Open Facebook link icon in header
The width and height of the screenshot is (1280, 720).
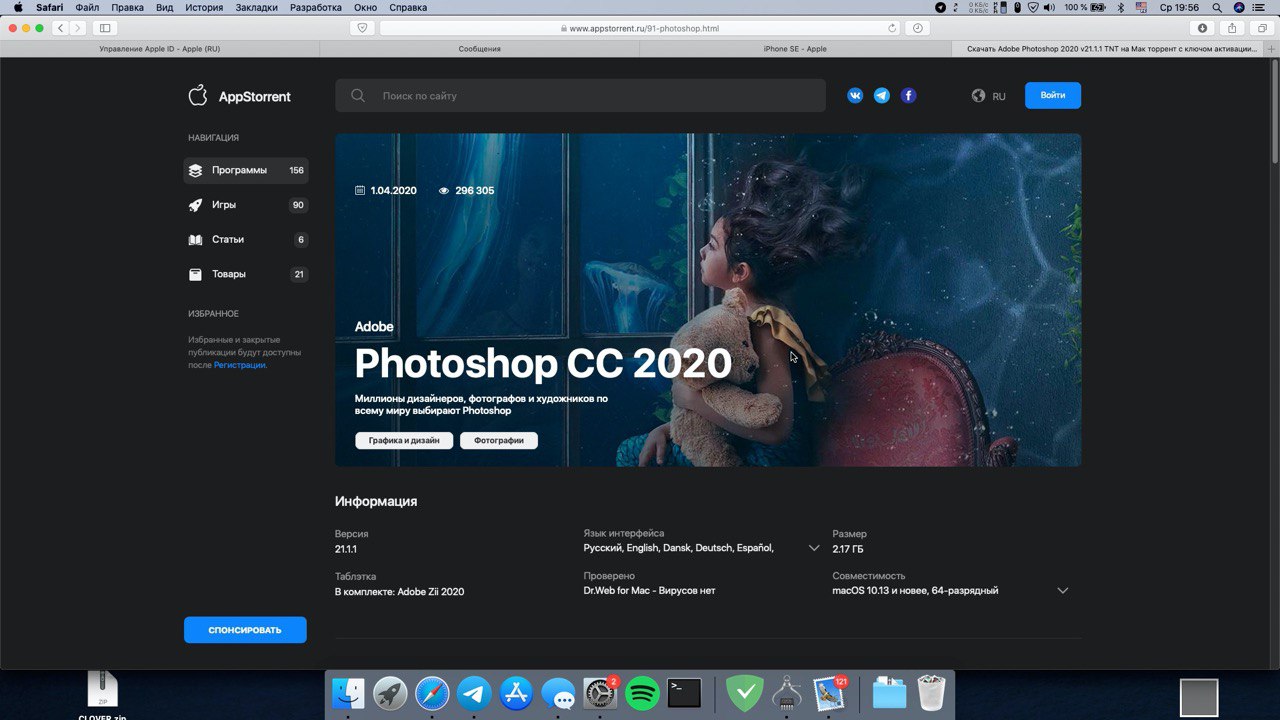[x=908, y=96]
